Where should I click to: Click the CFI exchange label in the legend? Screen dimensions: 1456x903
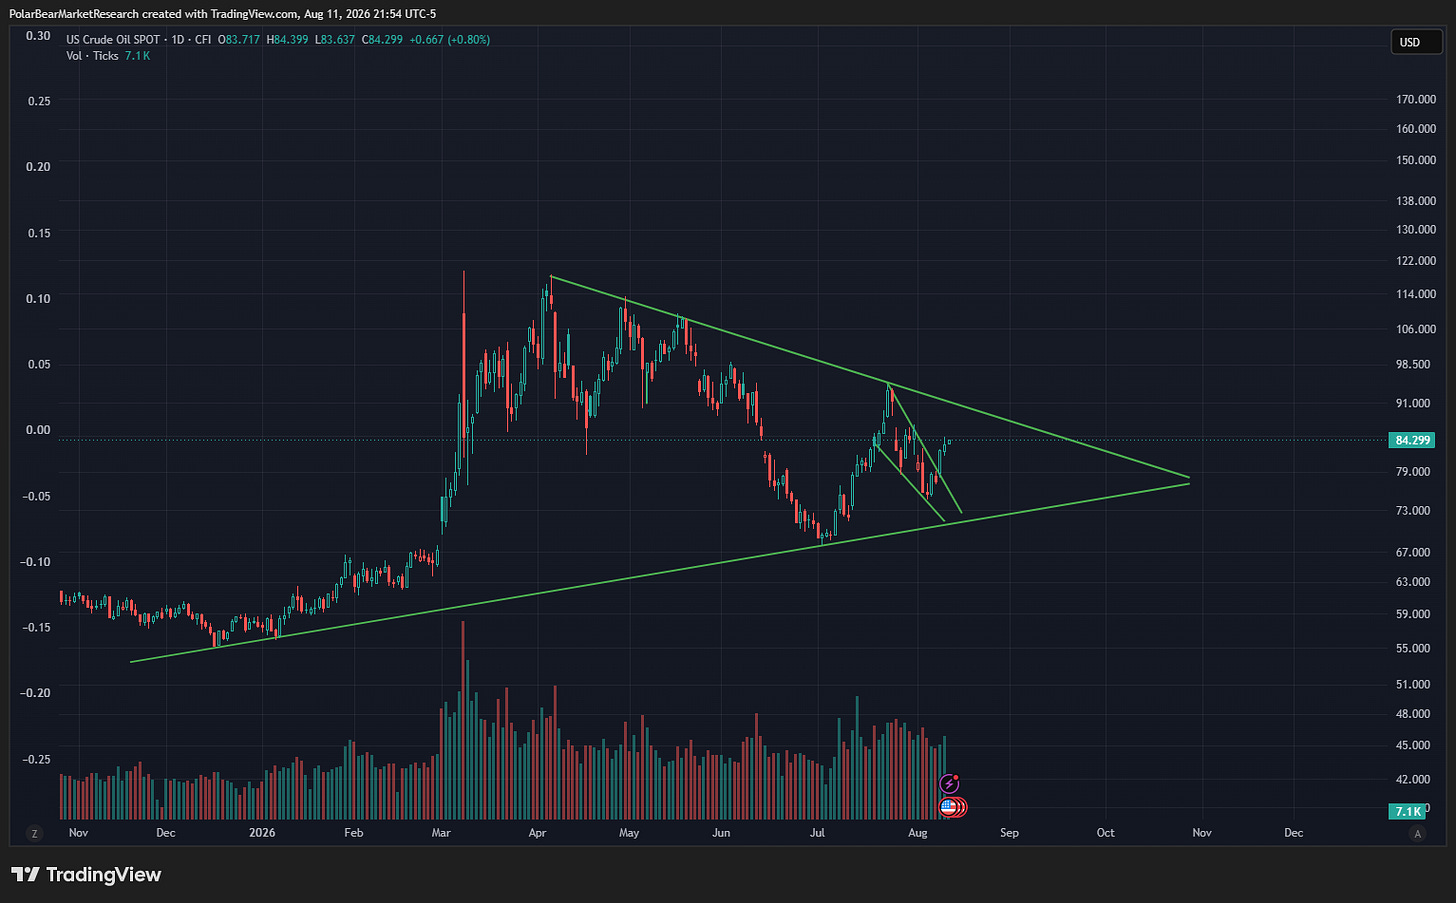[x=203, y=40]
